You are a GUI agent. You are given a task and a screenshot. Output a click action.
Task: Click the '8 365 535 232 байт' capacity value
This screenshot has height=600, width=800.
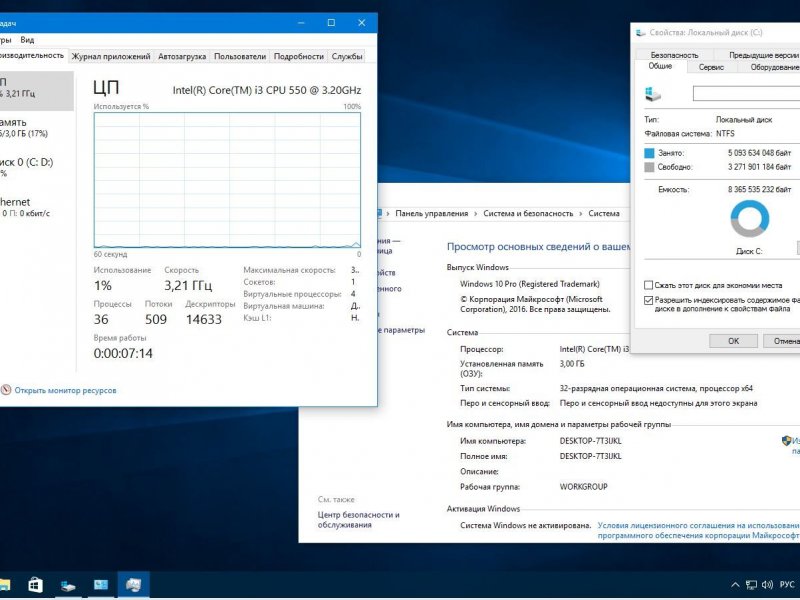[759, 189]
